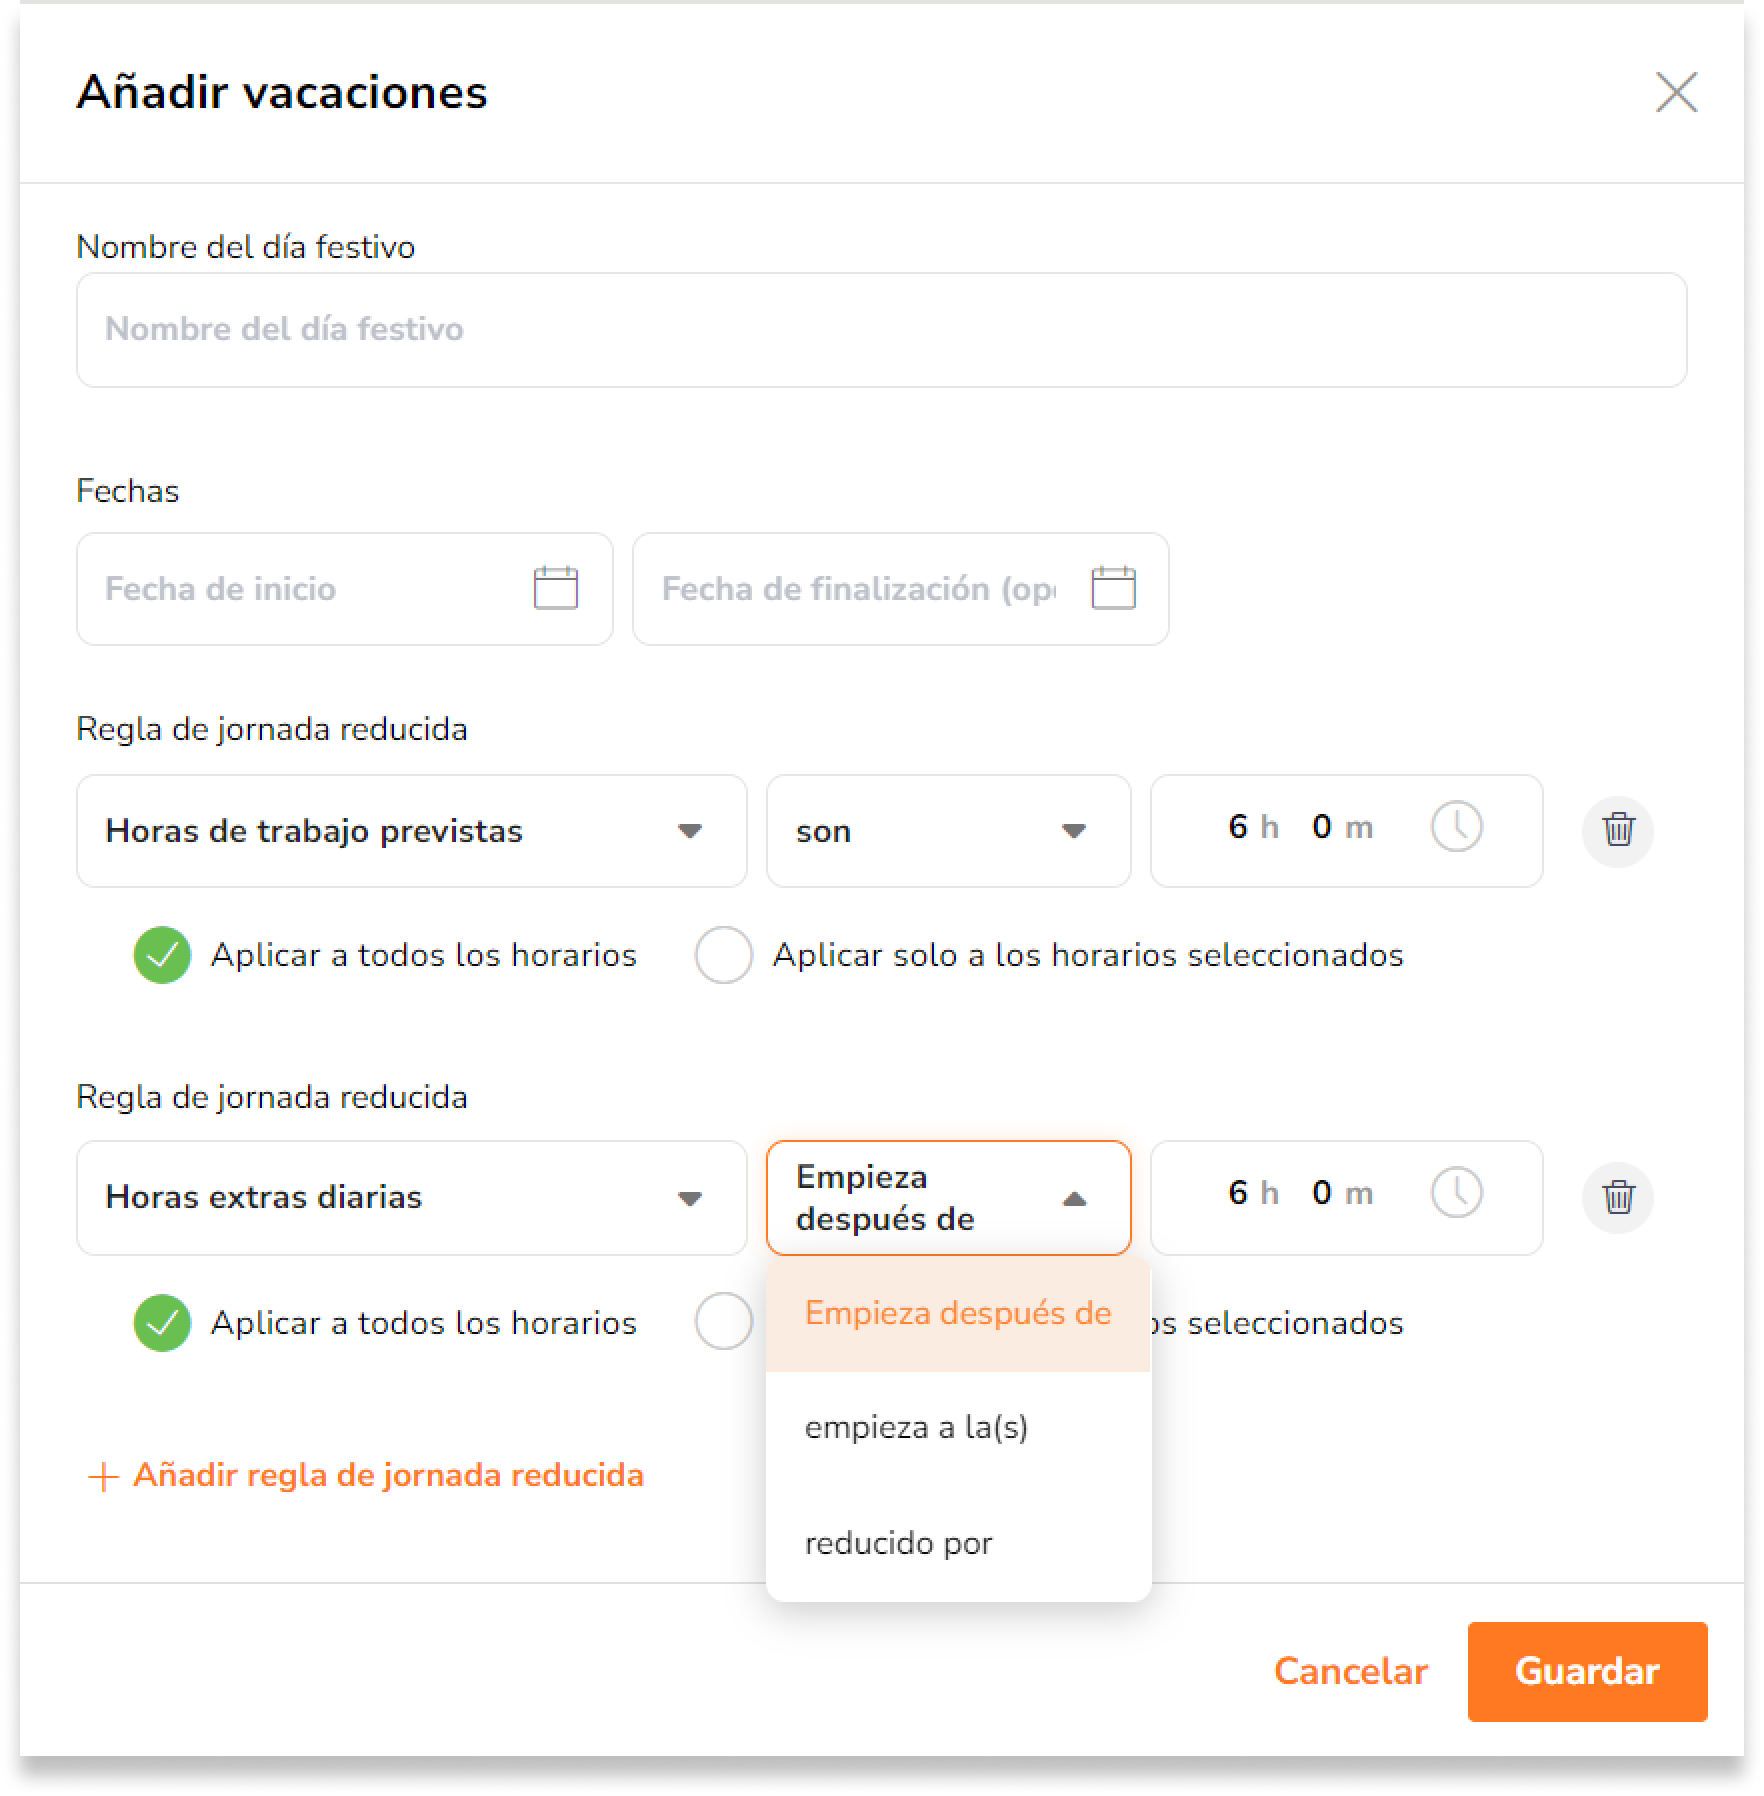1764x1796 pixels.
Task: Click the Guardar button
Action: 1587,1671
